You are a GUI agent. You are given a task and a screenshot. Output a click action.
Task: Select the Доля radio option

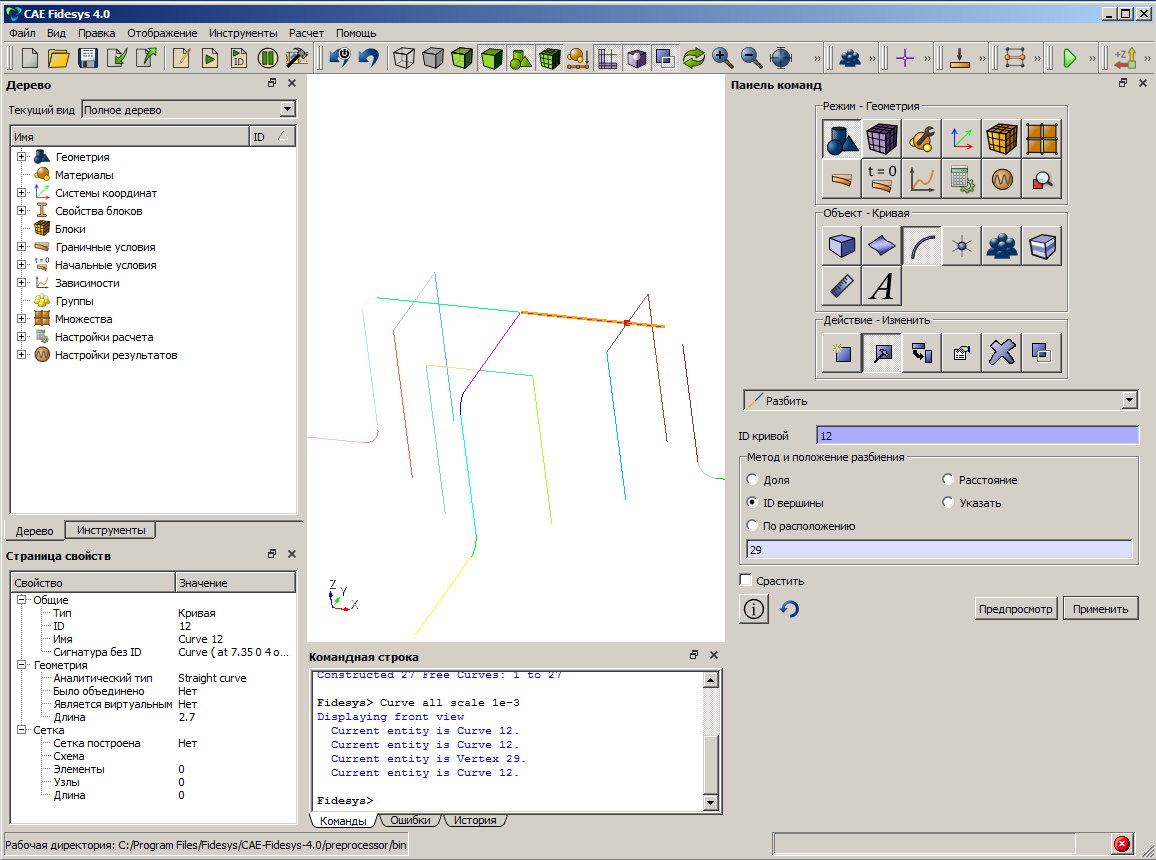click(x=752, y=480)
